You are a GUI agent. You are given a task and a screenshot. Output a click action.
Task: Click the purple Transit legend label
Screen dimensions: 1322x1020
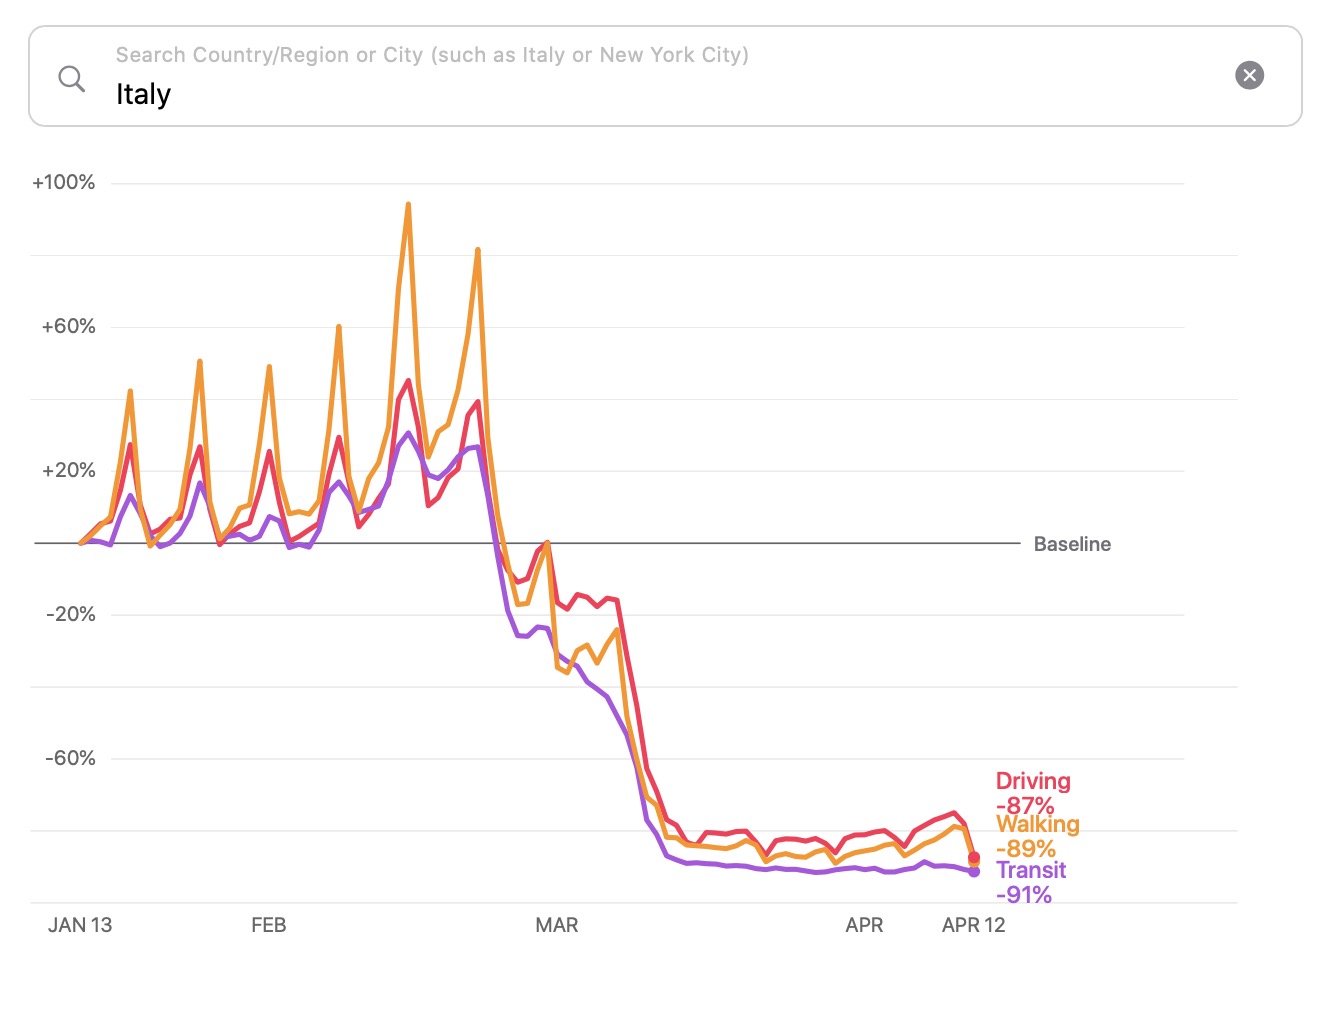[1031, 870]
